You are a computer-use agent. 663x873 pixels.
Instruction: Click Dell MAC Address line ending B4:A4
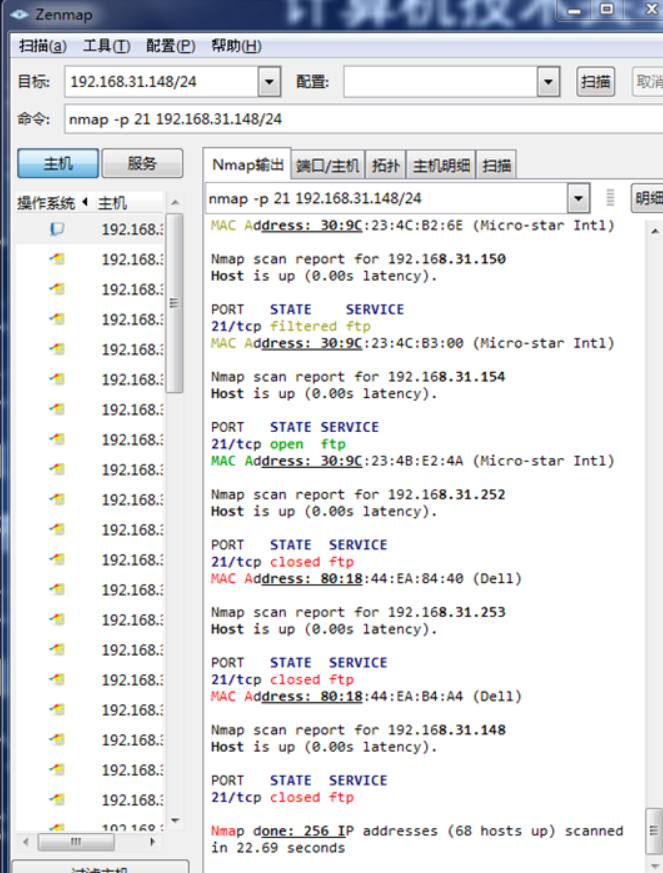[366, 697]
